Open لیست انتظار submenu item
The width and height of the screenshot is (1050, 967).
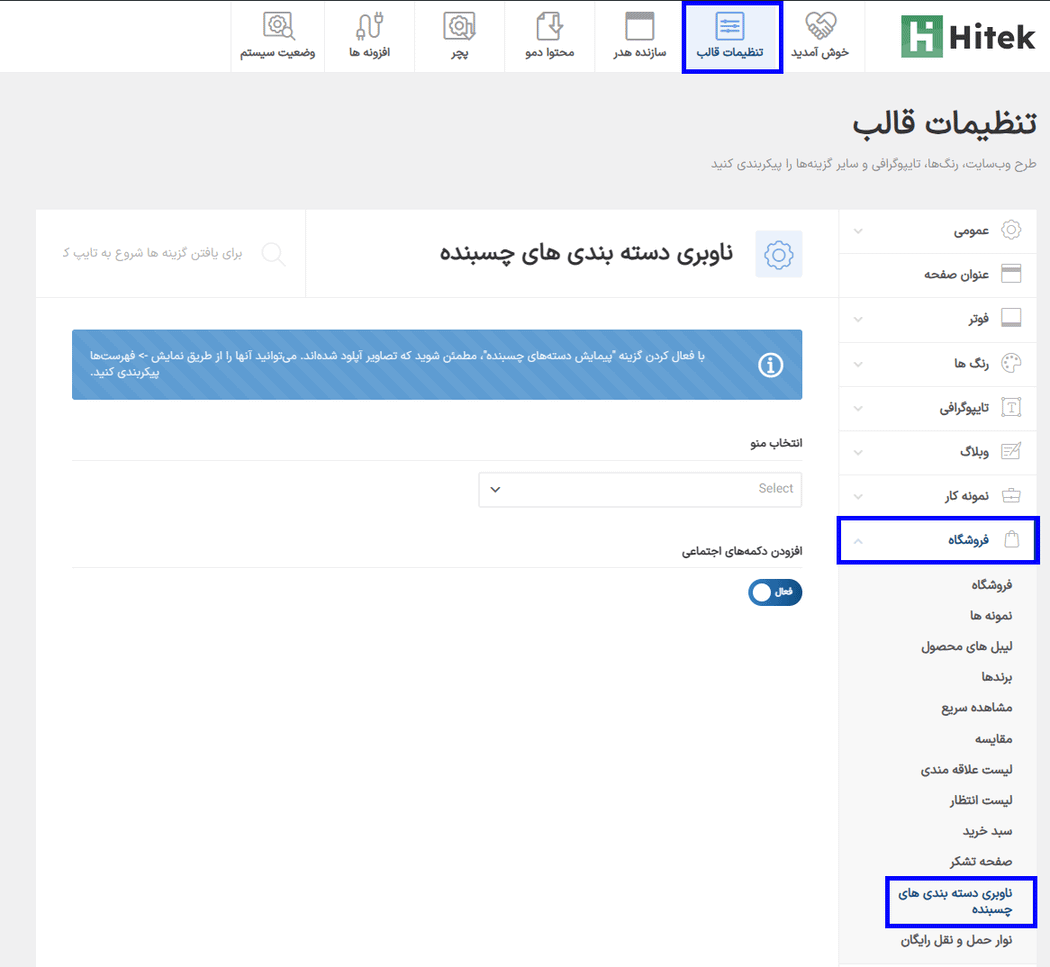[981, 800]
